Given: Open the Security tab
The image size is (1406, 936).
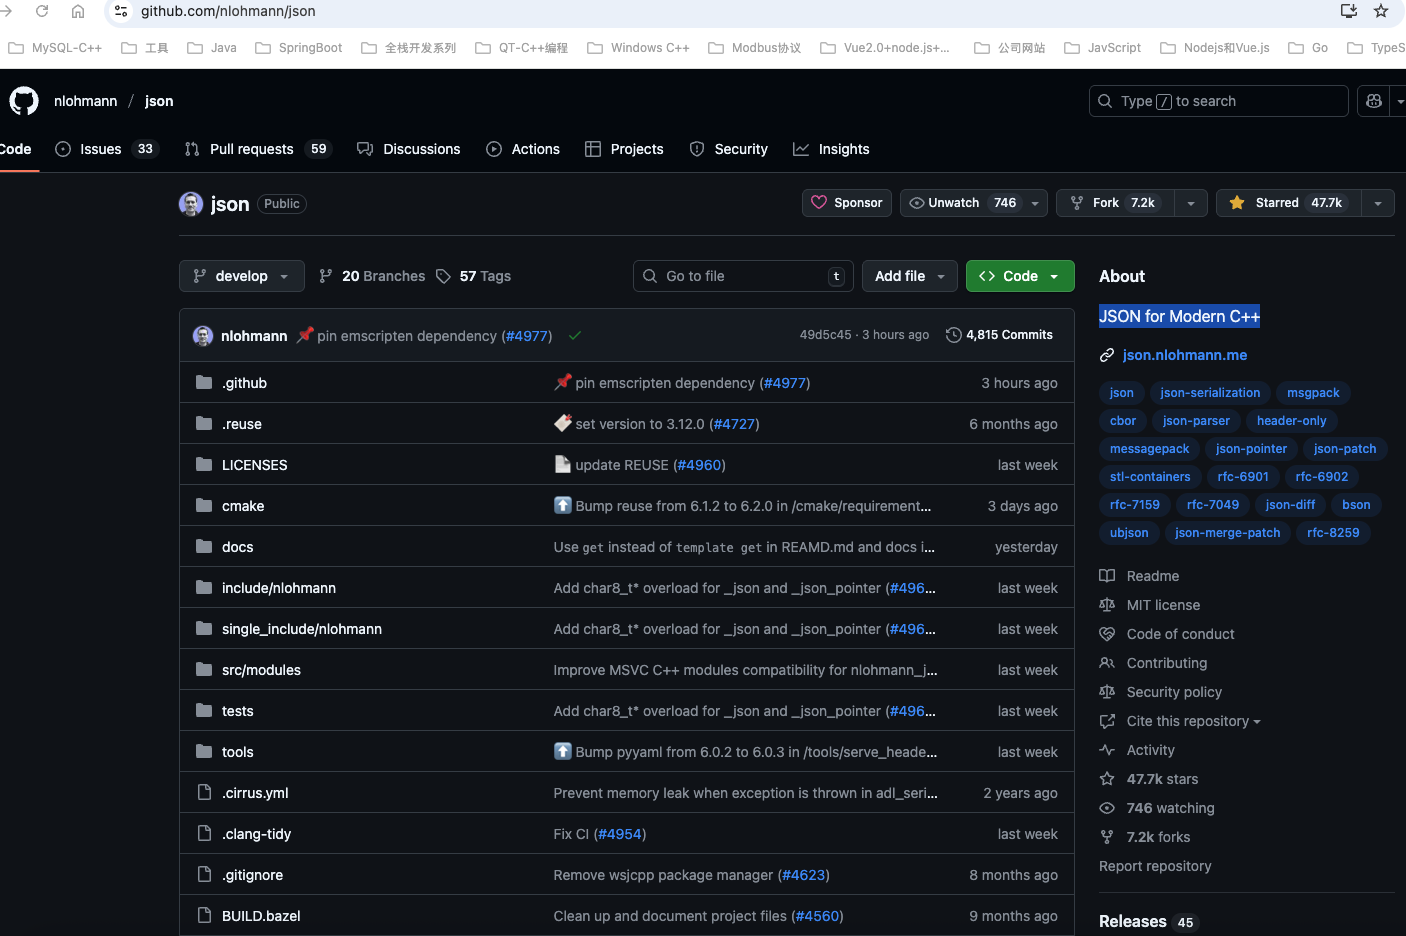Looking at the screenshot, I should [x=729, y=149].
